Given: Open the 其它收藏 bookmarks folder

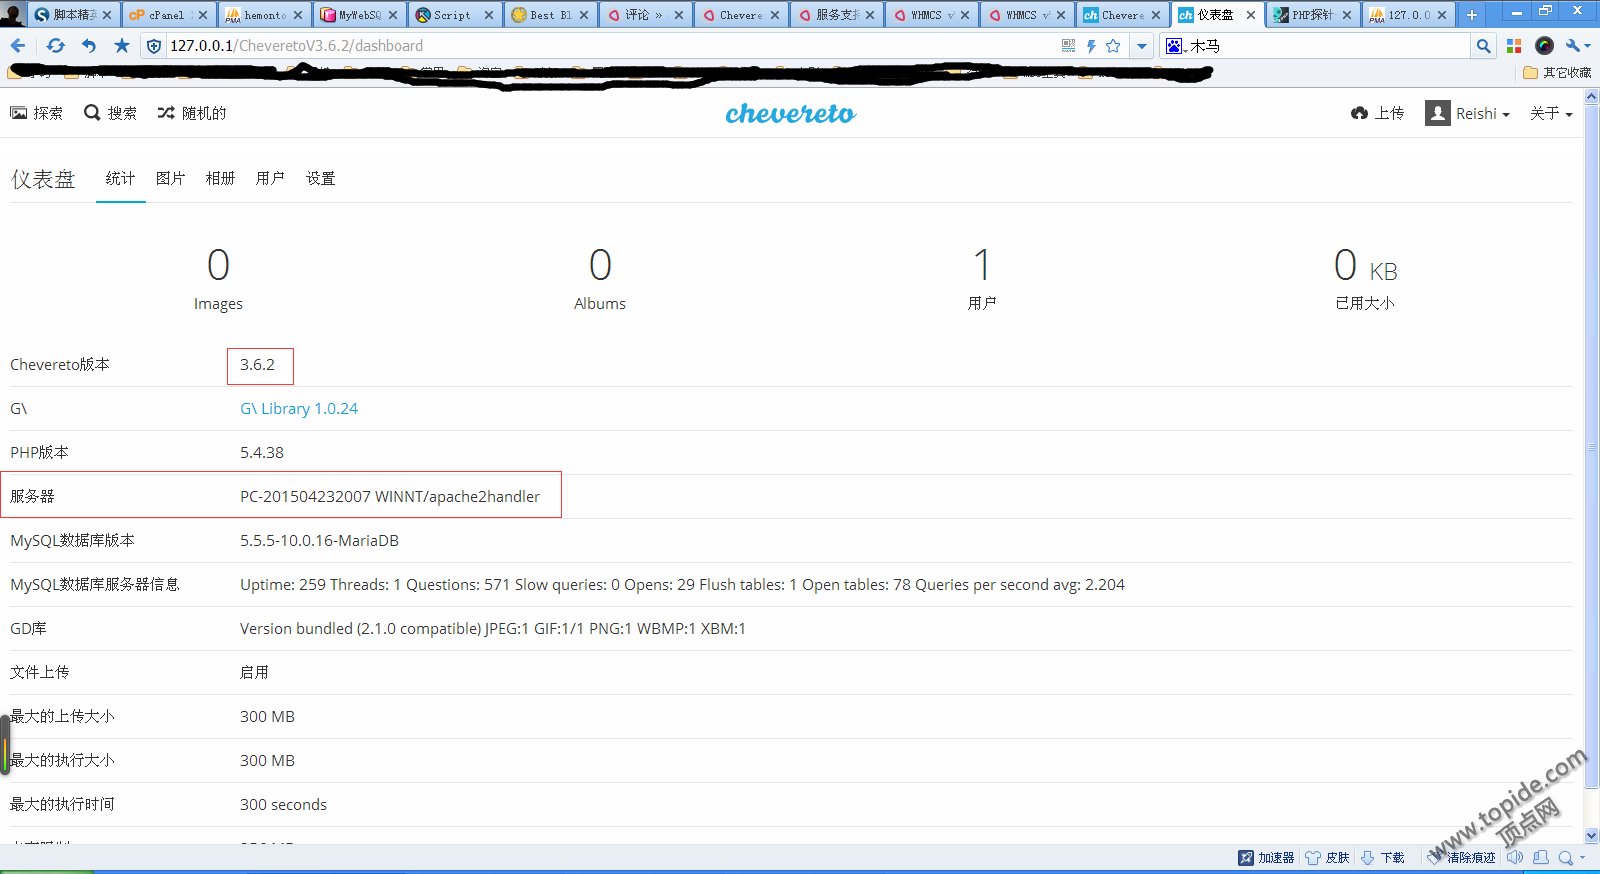Looking at the screenshot, I should pos(1557,73).
